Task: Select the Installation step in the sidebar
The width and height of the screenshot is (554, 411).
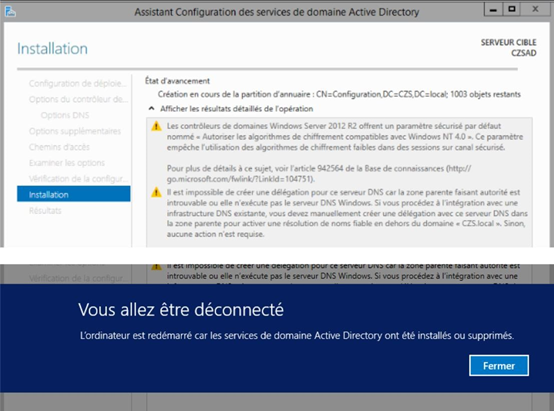Action: tap(73, 194)
